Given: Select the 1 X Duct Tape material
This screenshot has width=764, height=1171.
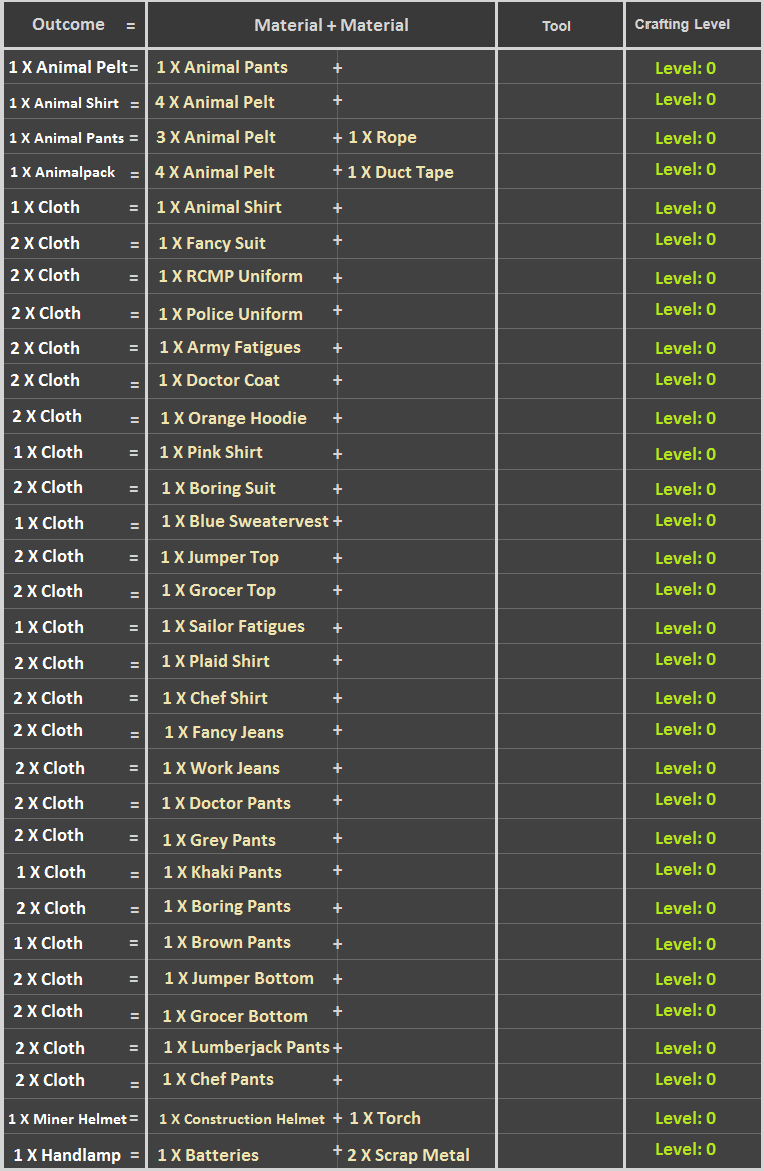Looking at the screenshot, I should point(400,173).
